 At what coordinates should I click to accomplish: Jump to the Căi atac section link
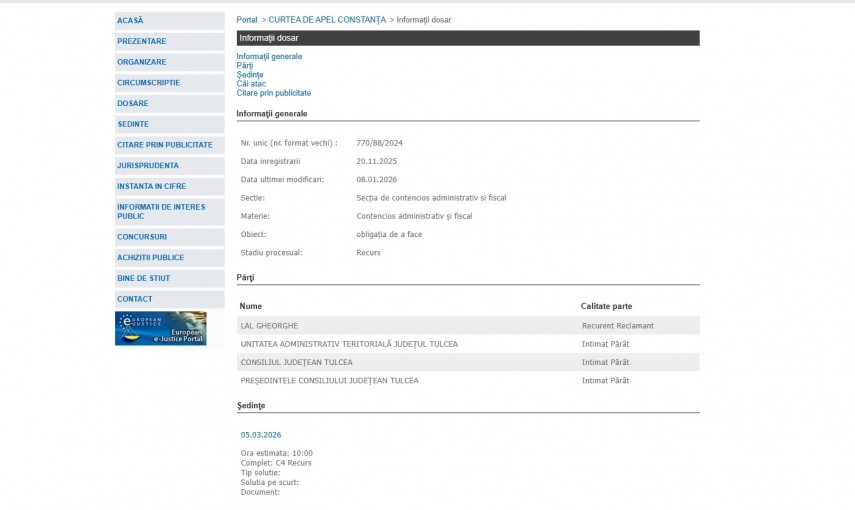[251, 84]
